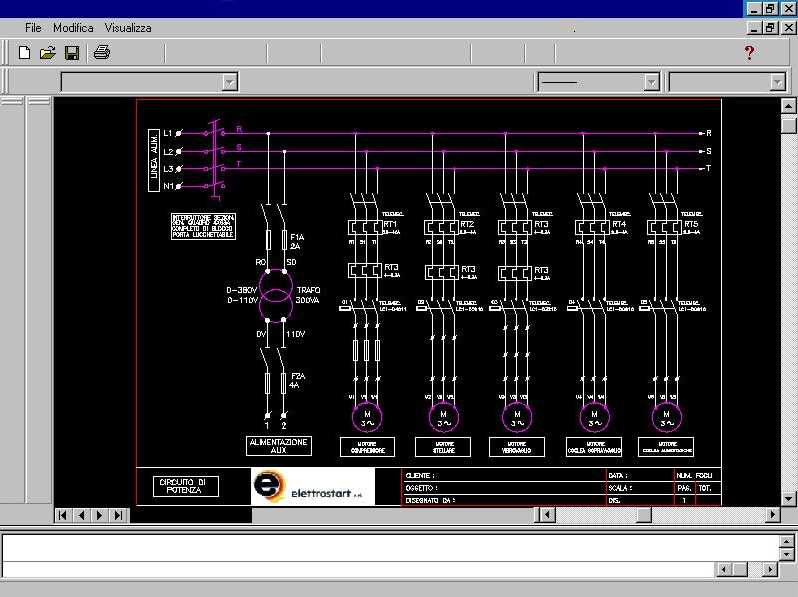Open help with the red question mark
The height and width of the screenshot is (597, 798).
[750, 53]
